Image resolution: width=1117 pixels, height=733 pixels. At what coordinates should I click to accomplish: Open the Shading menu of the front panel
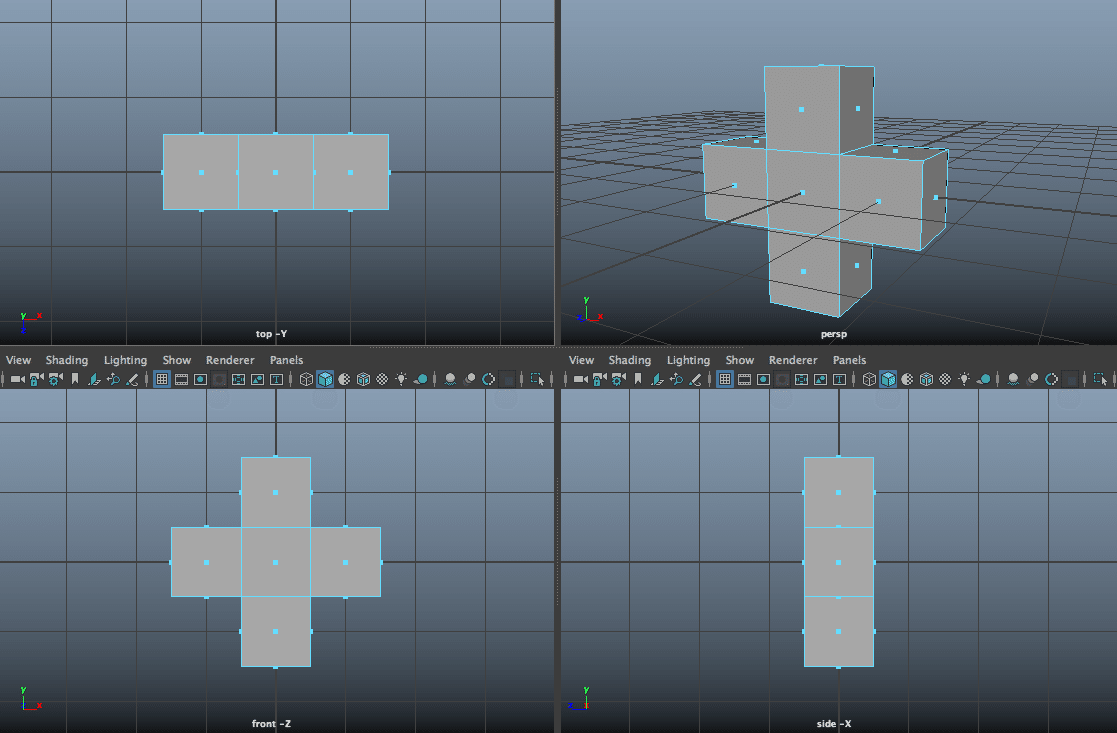coord(67,360)
